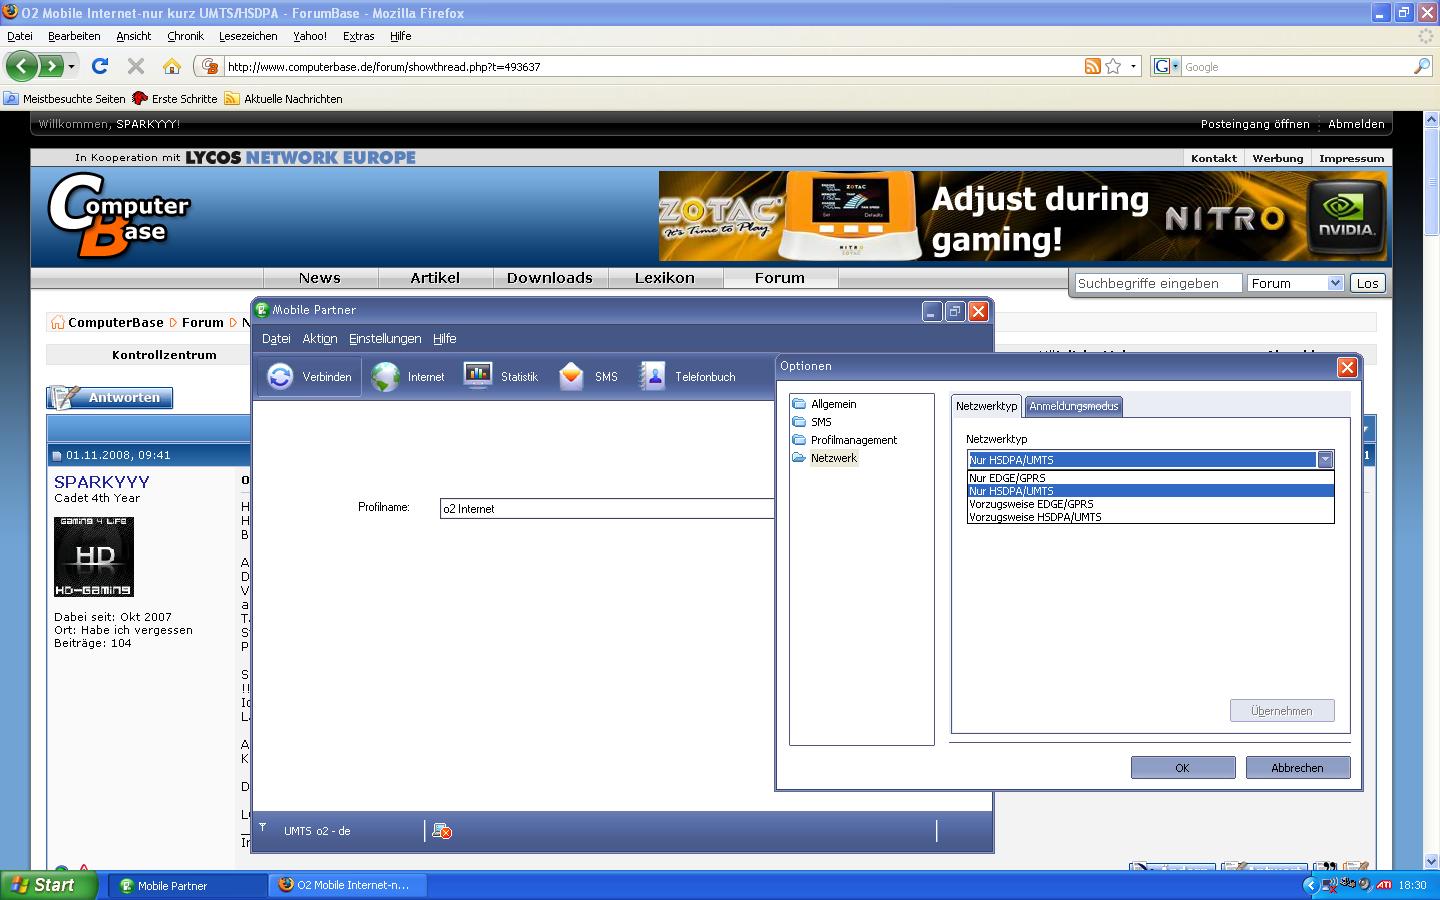Open the Telefonbuch icon
The image size is (1440, 900).
pyautogui.click(x=652, y=376)
